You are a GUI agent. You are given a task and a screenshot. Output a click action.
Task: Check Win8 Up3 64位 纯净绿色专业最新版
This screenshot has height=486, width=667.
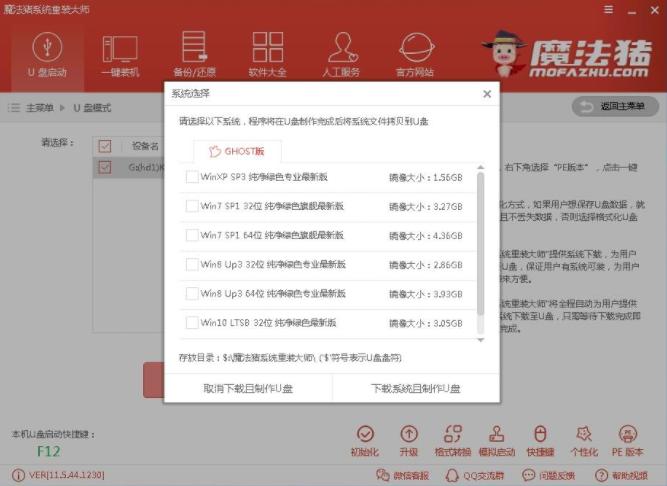pos(192,293)
